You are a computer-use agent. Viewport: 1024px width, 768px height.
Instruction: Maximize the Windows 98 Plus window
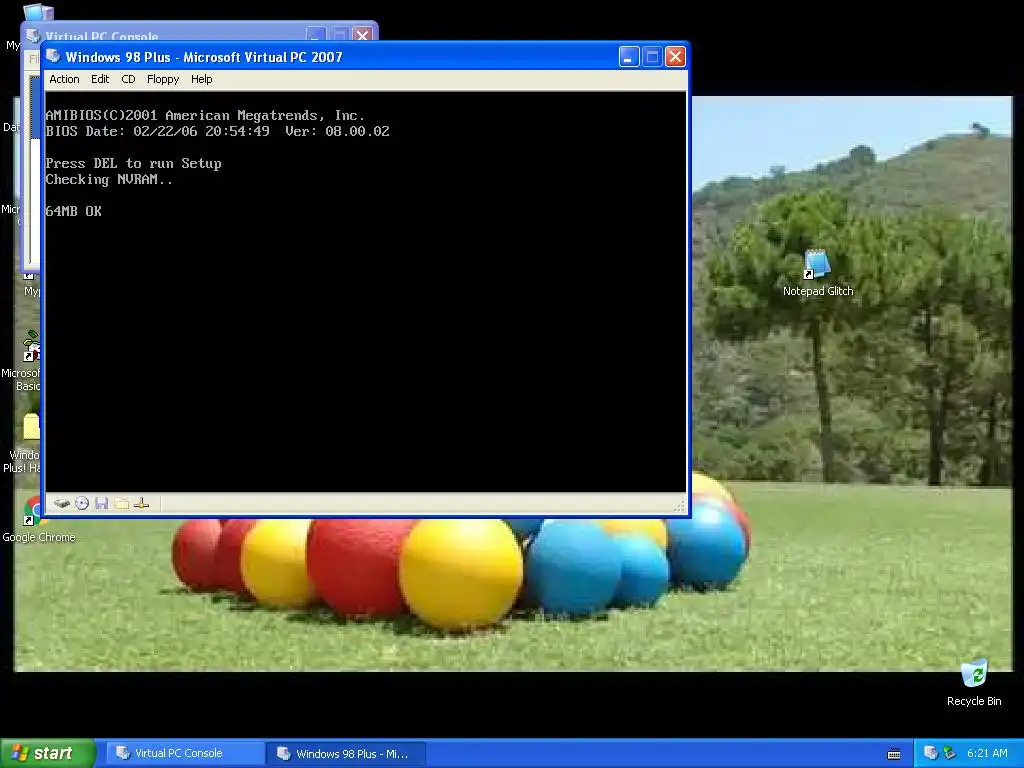[x=652, y=57]
